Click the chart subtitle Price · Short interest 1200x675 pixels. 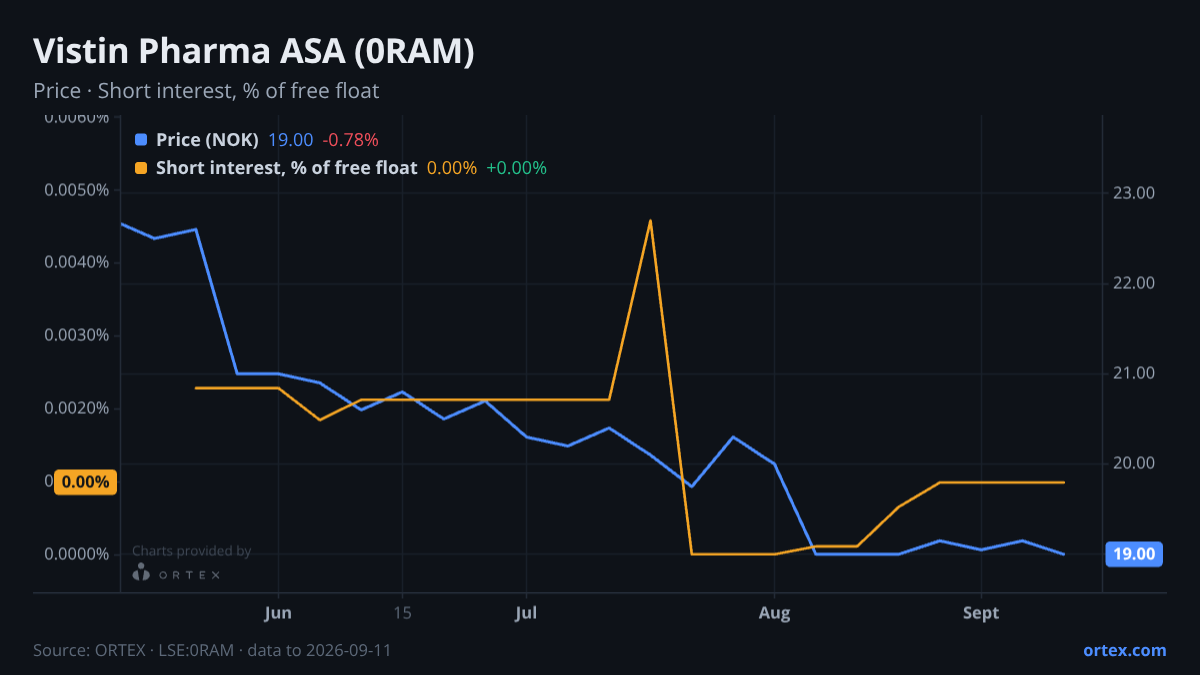[206, 91]
